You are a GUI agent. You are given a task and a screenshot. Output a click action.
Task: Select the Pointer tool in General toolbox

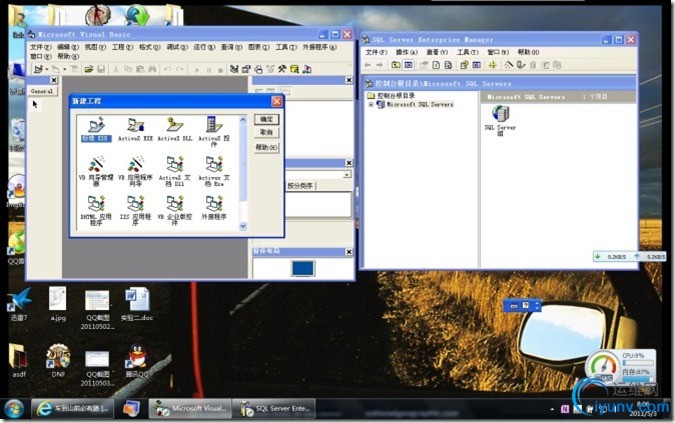point(35,104)
